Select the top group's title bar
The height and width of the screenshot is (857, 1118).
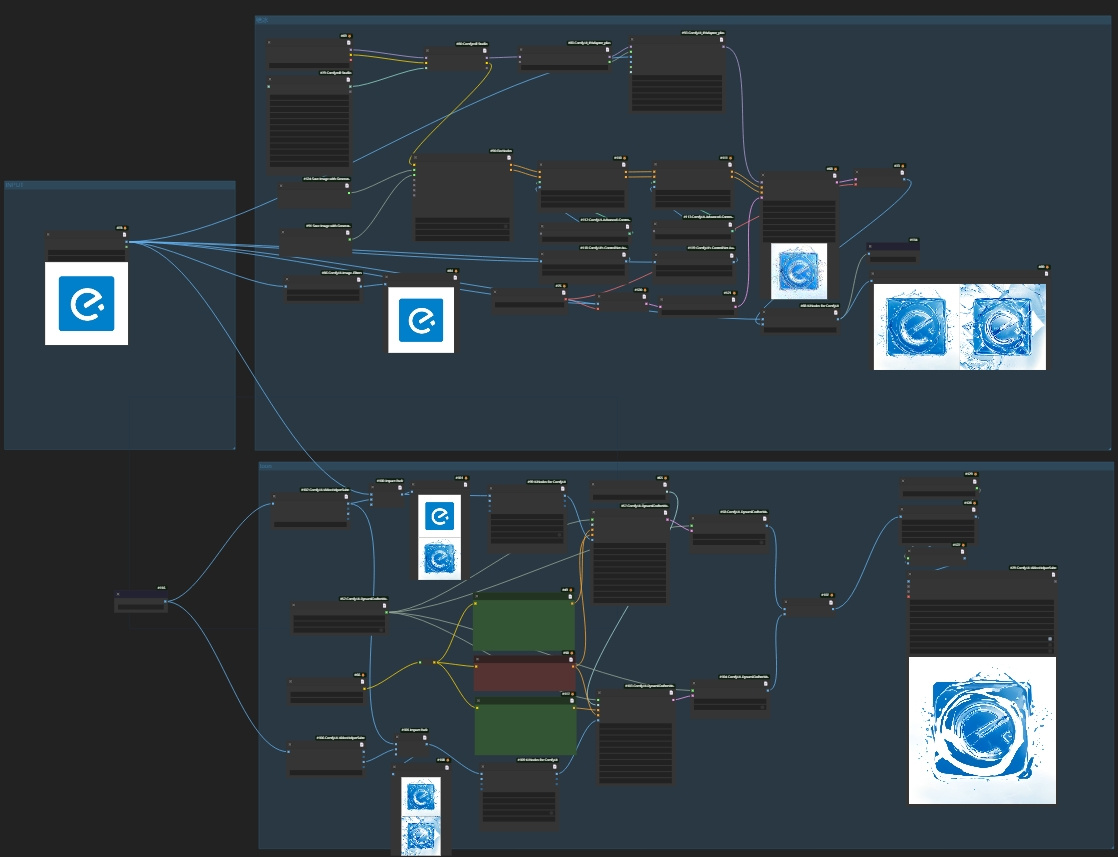(682, 20)
